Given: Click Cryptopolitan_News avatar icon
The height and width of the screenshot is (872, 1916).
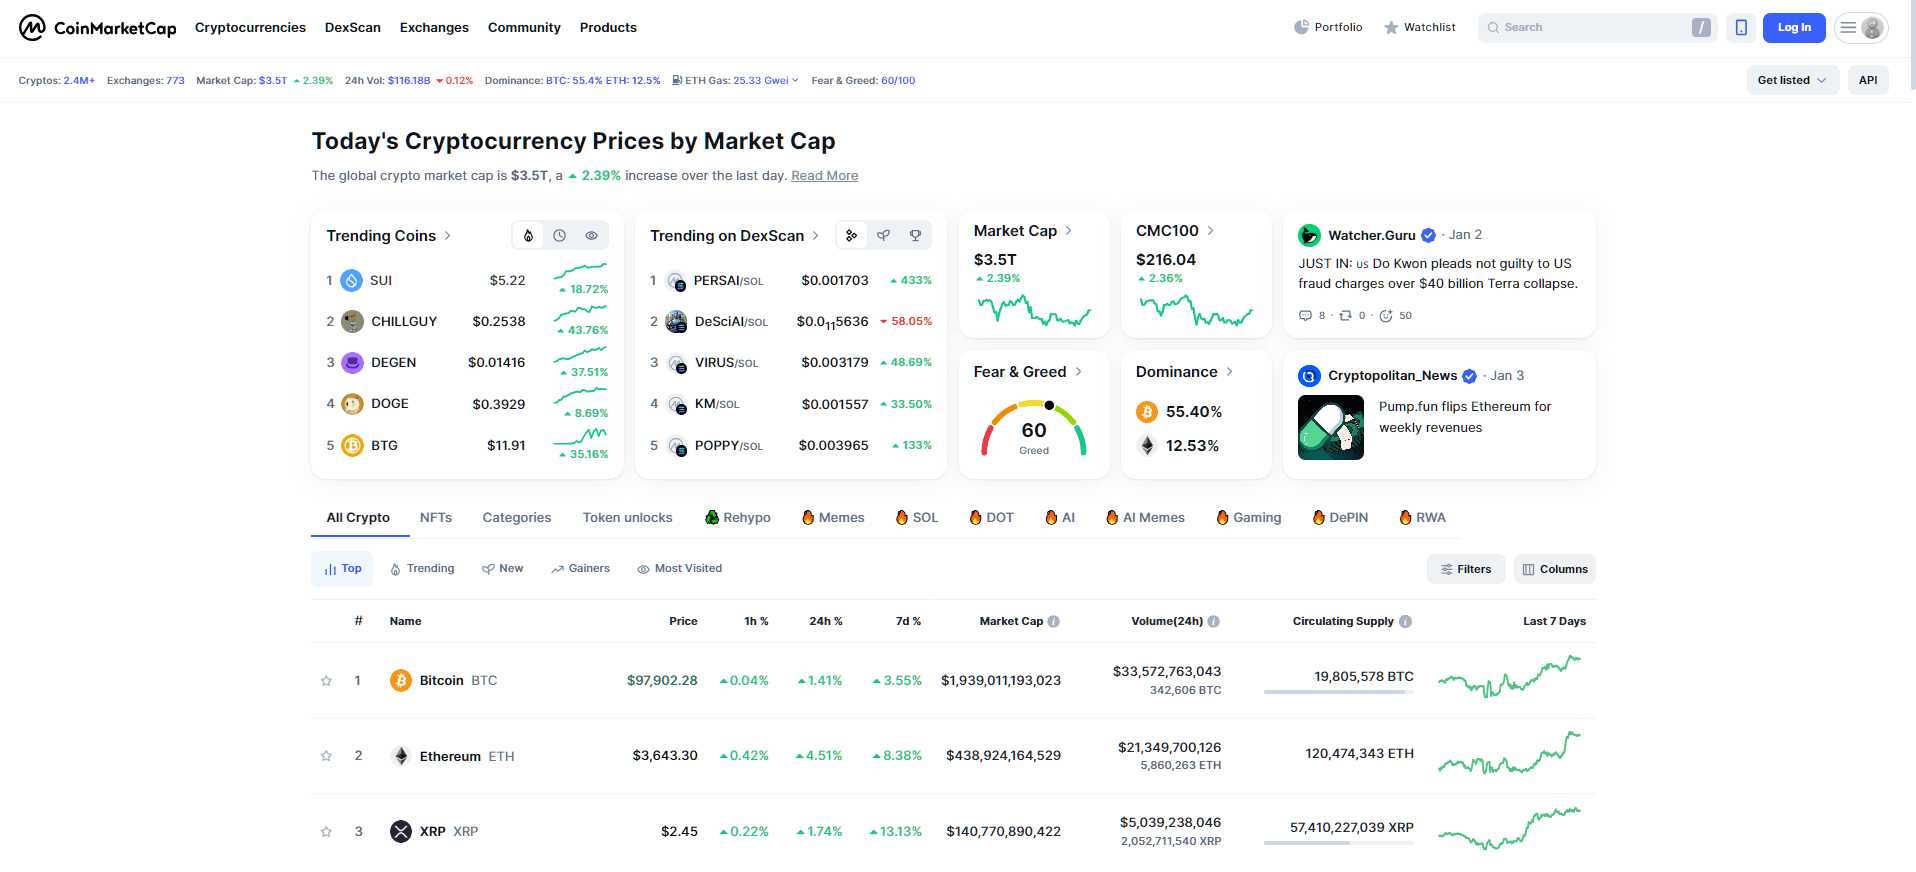Looking at the screenshot, I should pos(1309,376).
